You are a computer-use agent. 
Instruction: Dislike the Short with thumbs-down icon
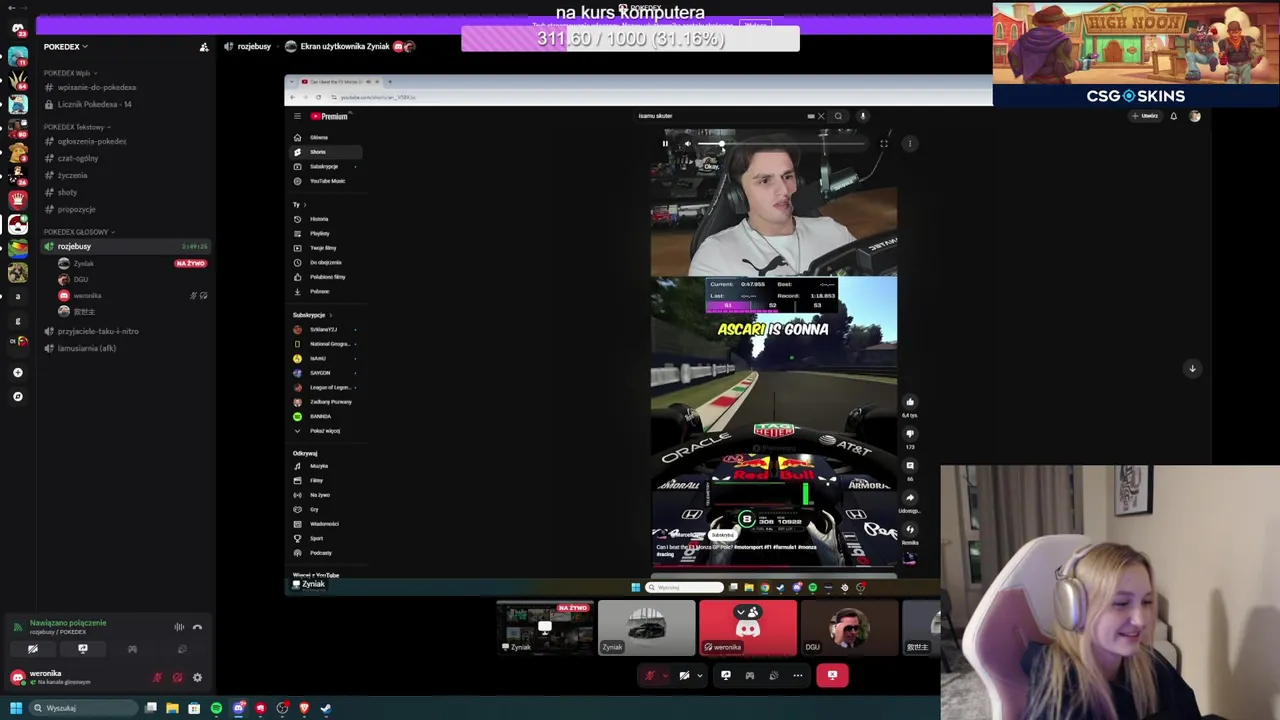point(910,434)
